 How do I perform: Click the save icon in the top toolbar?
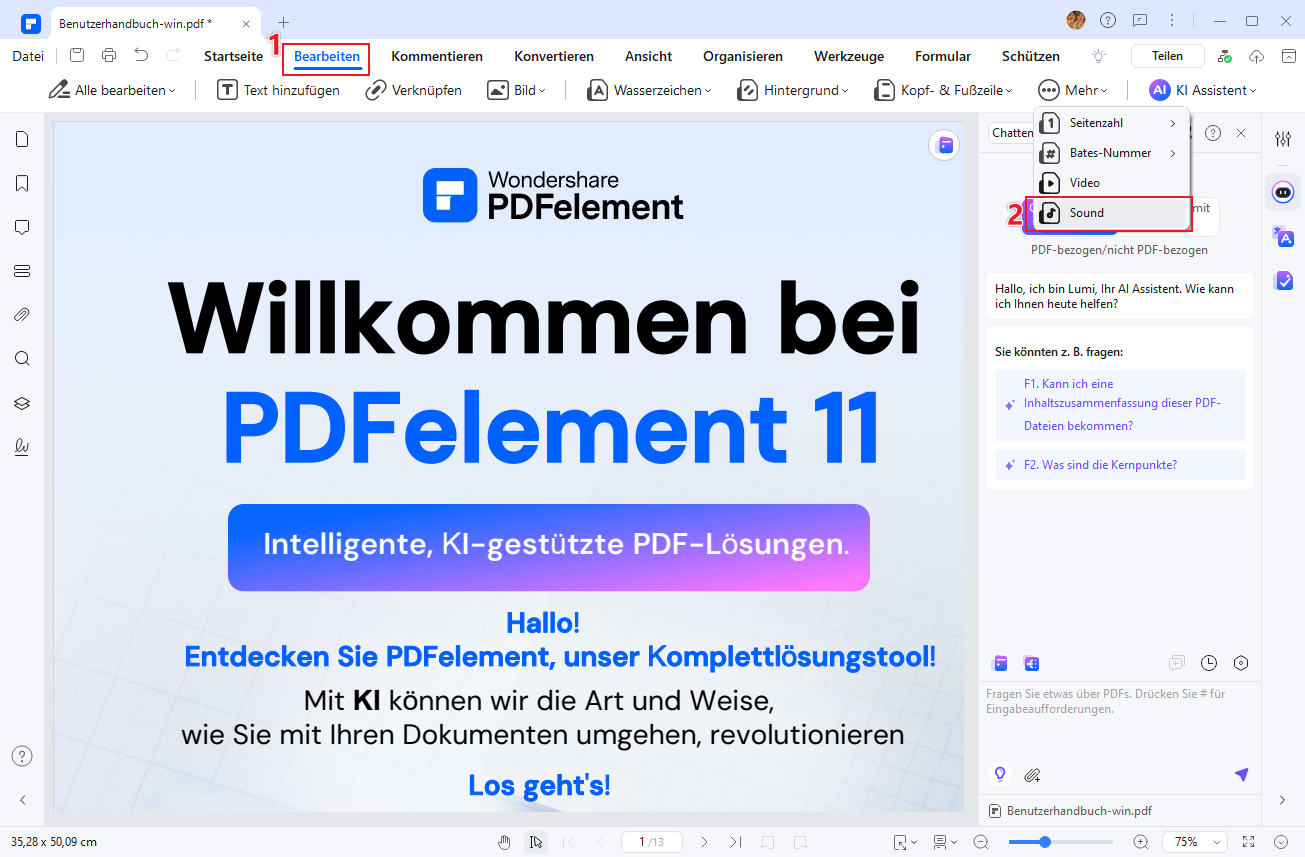point(77,56)
